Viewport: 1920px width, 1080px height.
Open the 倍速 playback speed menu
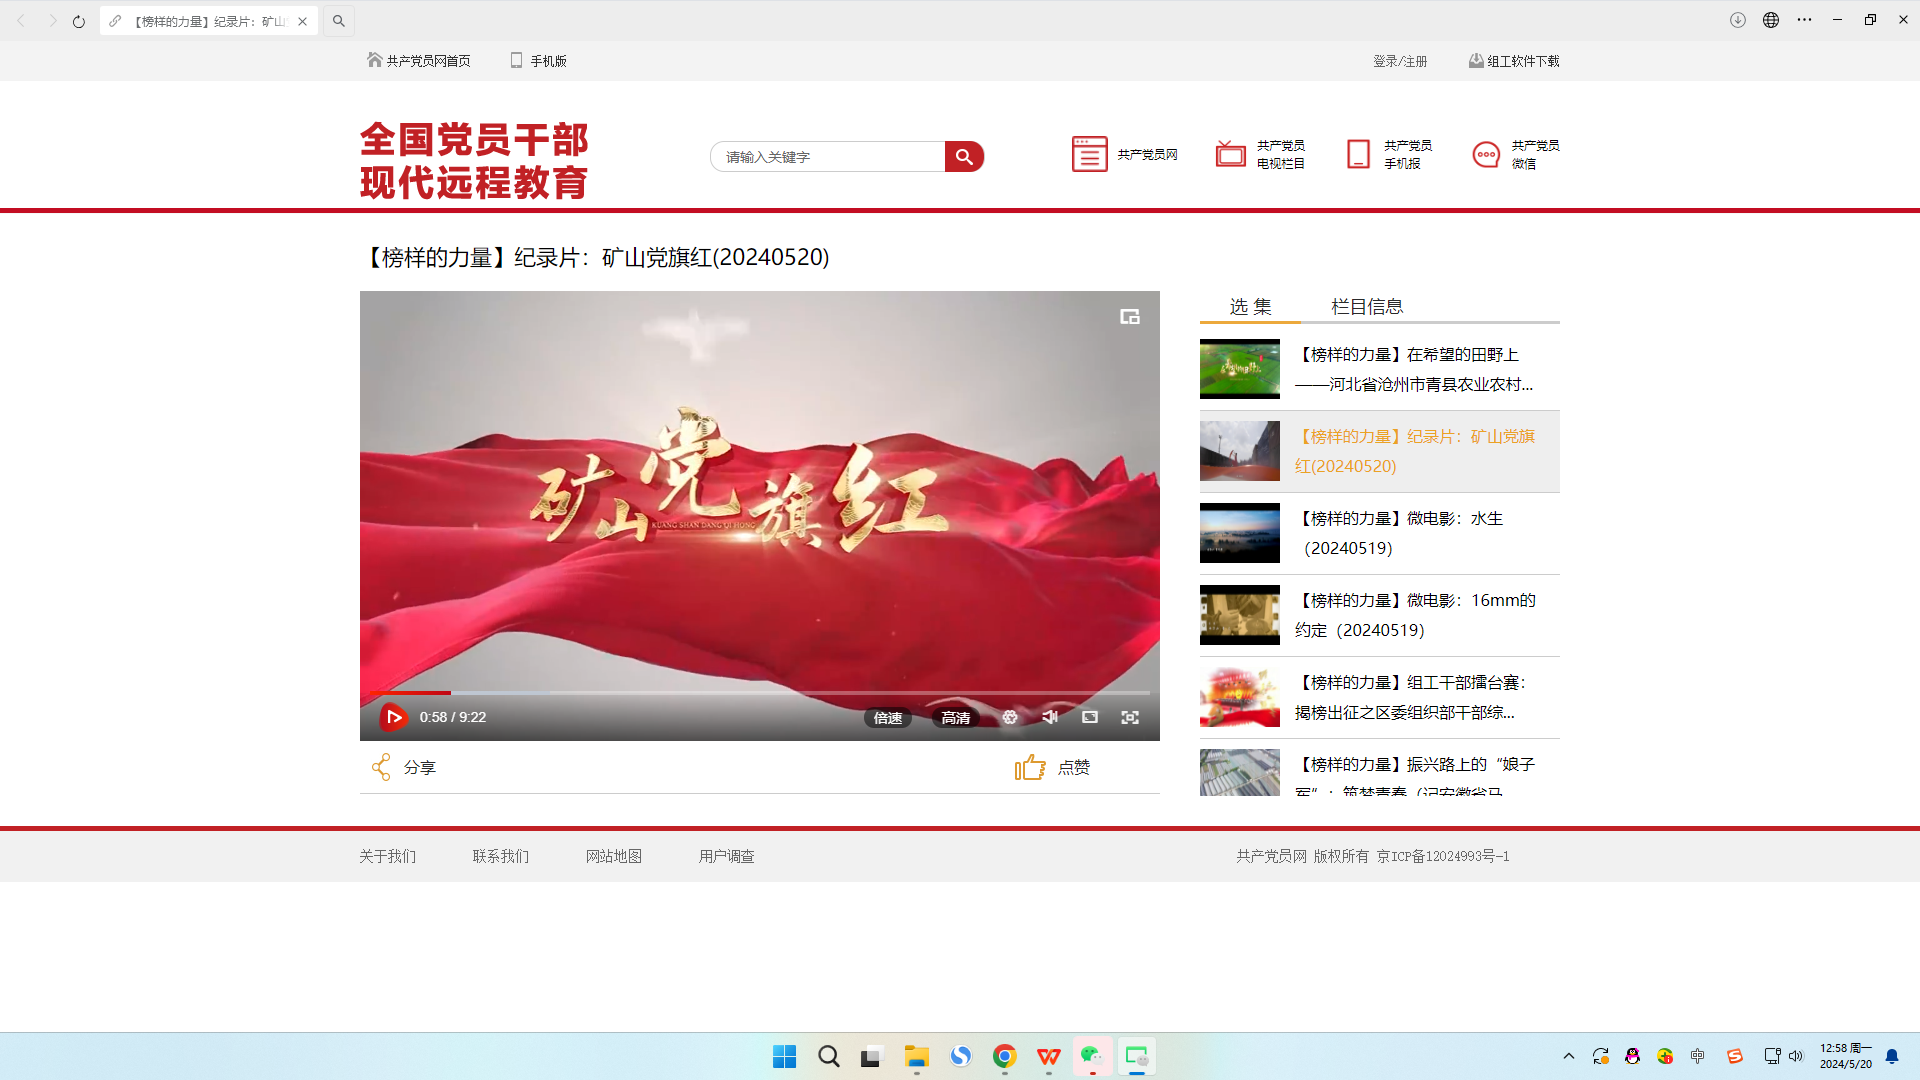click(x=887, y=717)
